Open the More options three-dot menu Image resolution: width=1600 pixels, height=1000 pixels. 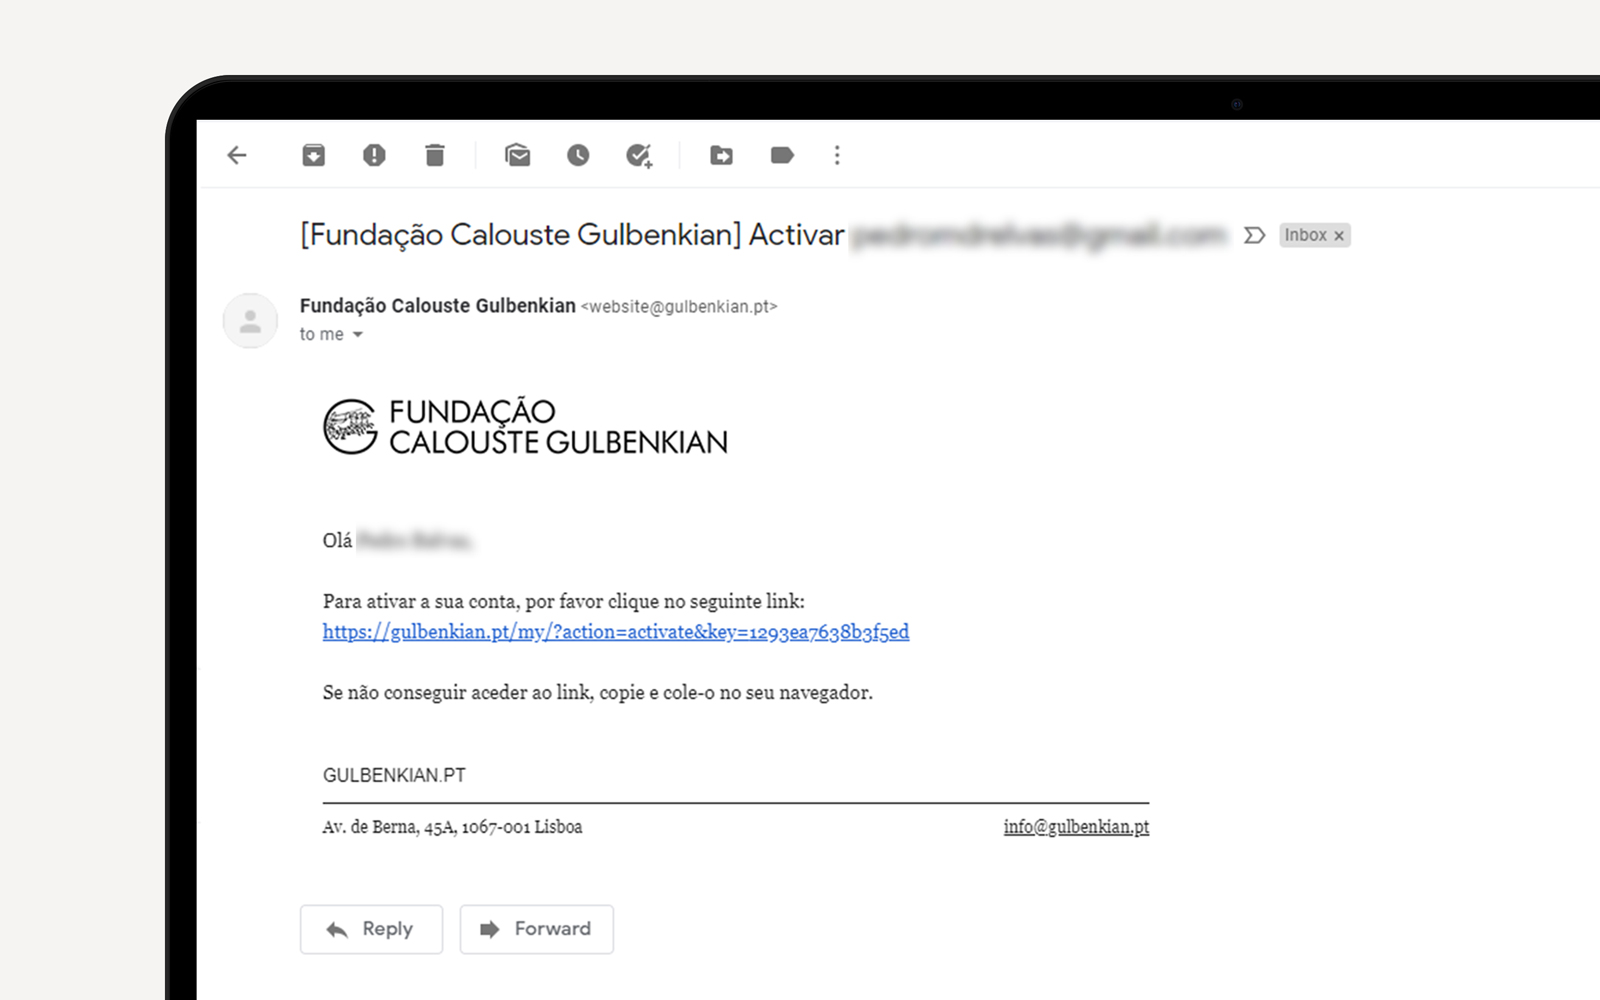837,155
